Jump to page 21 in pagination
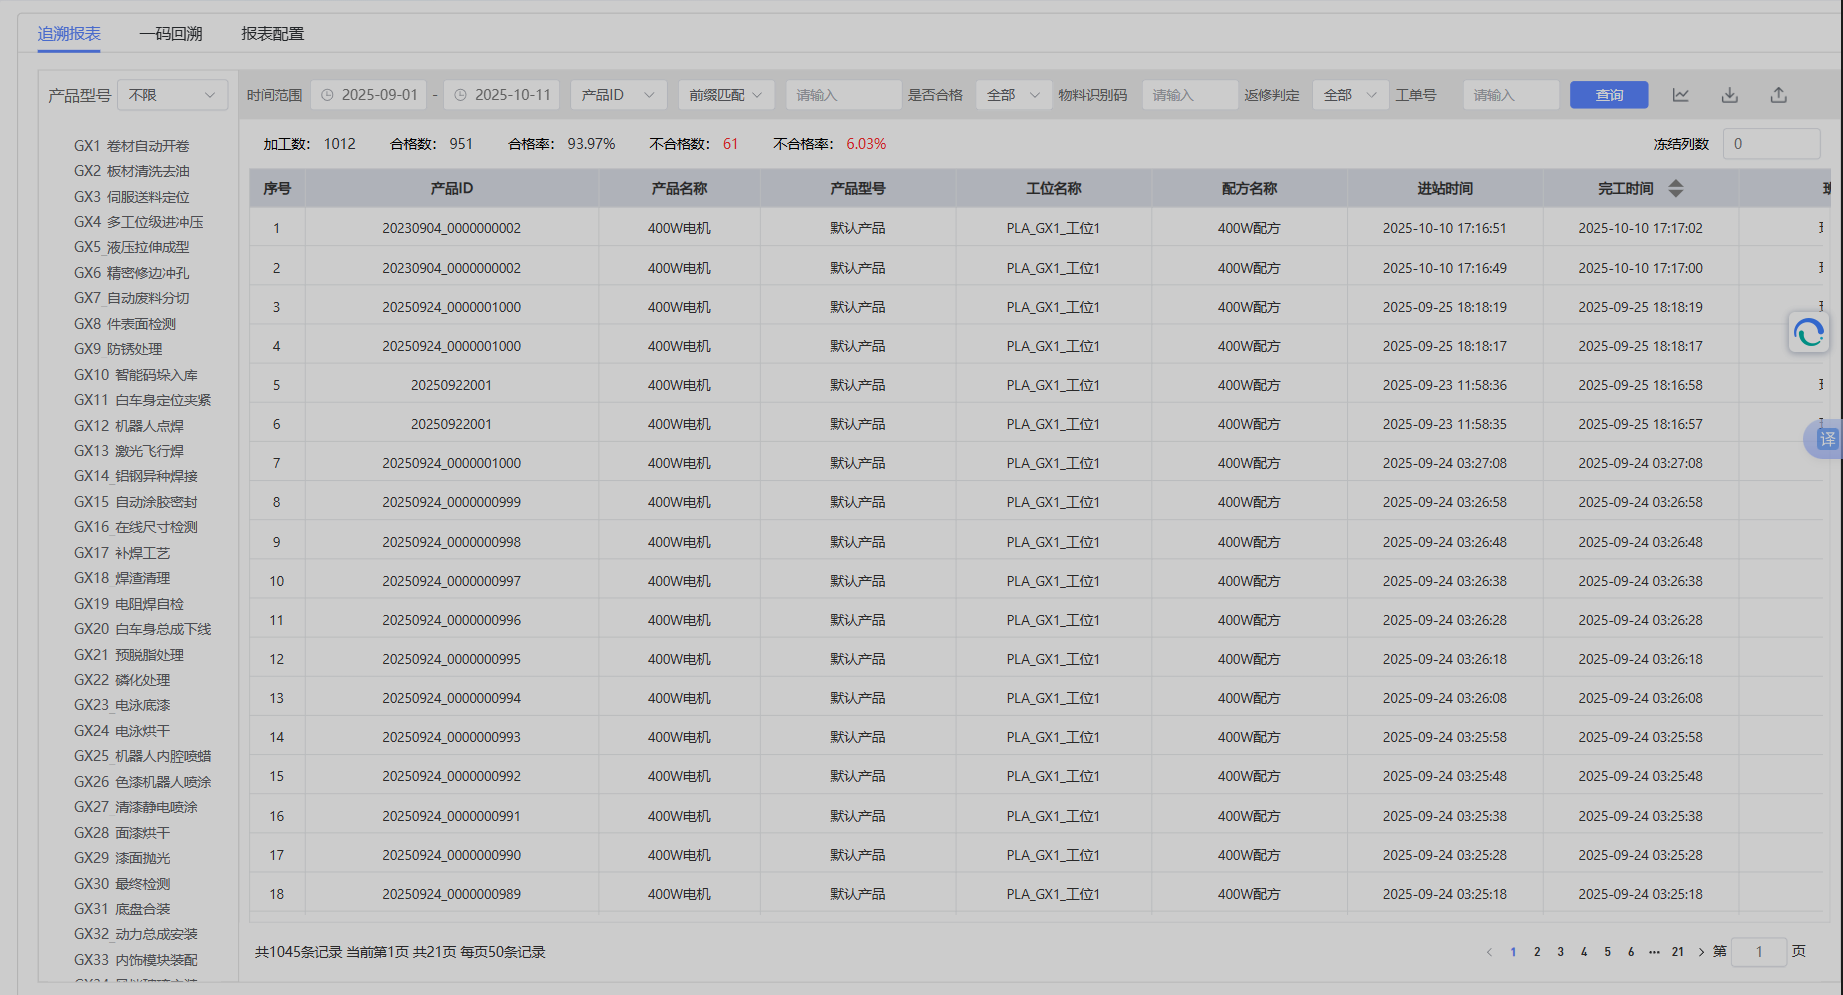Image resolution: width=1843 pixels, height=995 pixels. (x=1677, y=952)
